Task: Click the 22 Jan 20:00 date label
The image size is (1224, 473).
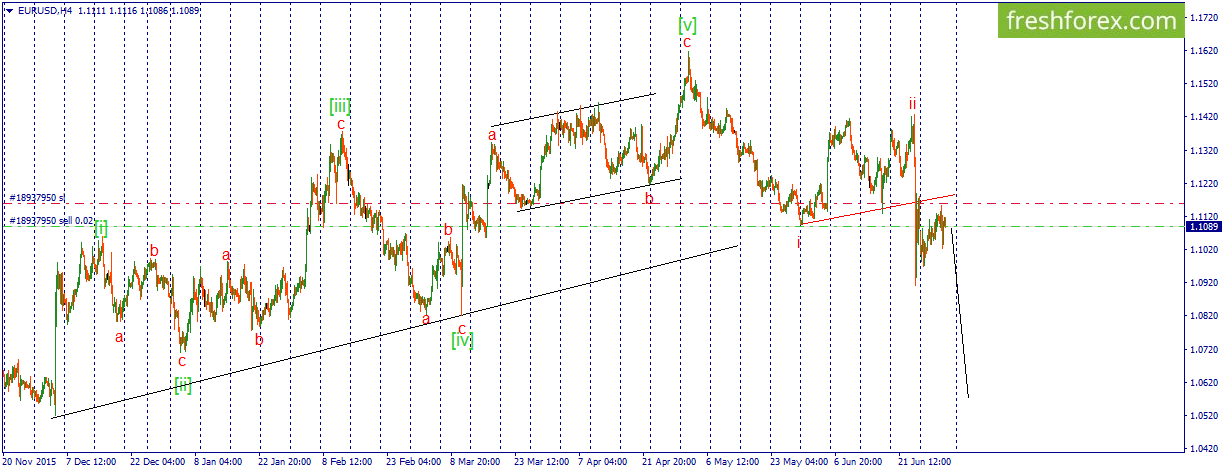Action: tap(285, 462)
